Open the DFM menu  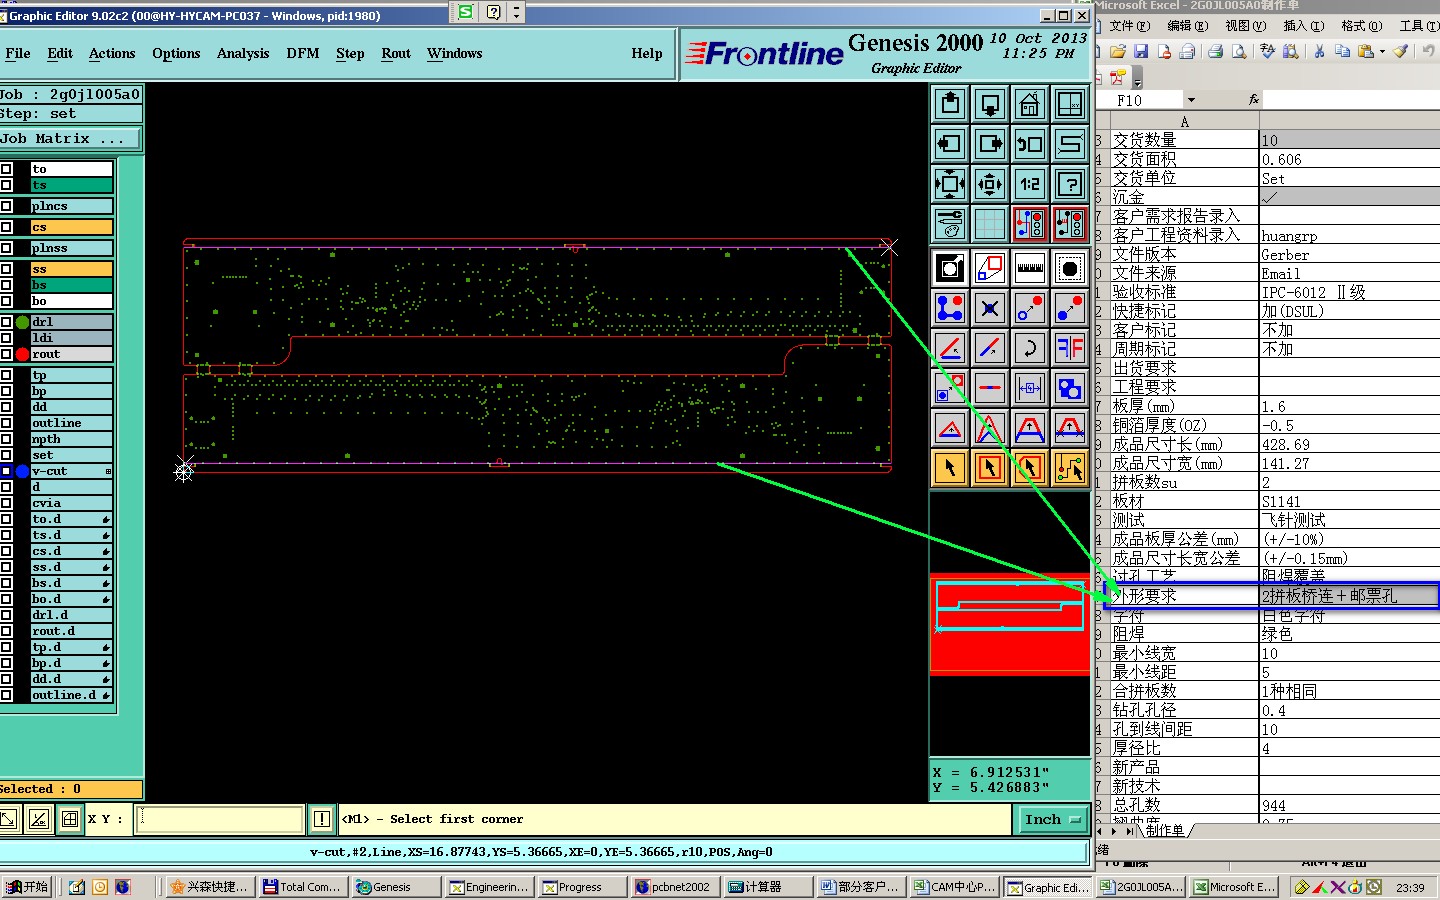[x=302, y=53]
